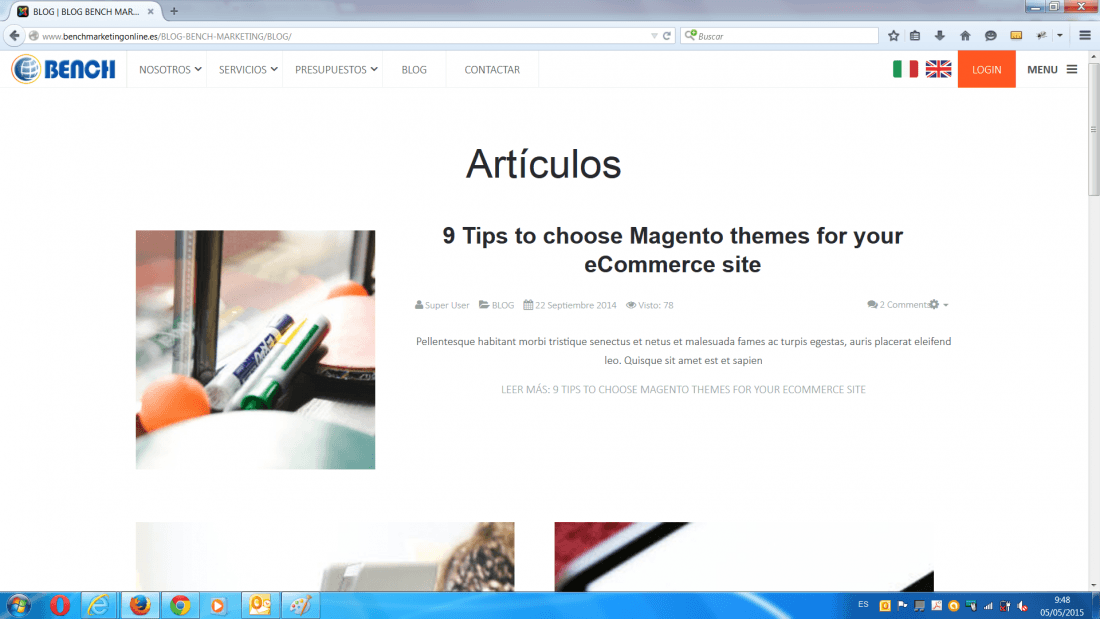Viewport: 1100px width, 619px height.
Task: Click the Super User author label
Action: (447, 305)
